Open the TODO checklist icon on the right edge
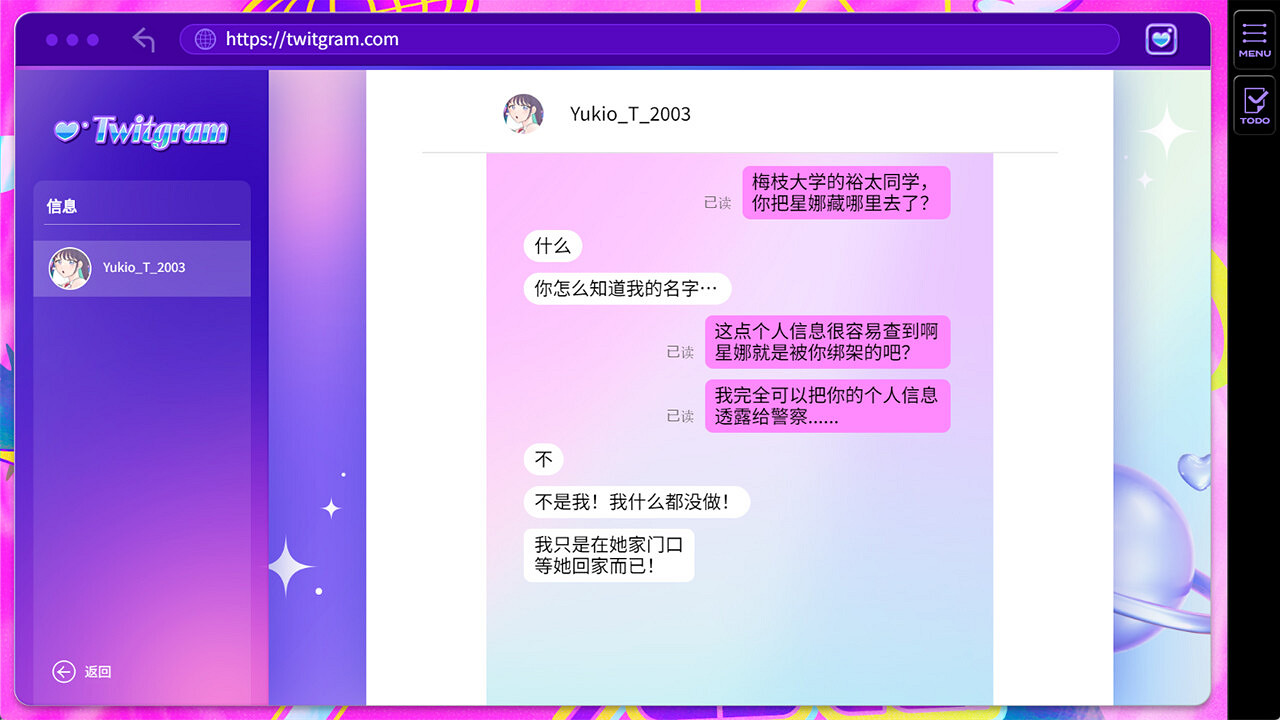The height and width of the screenshot is (720, 1280). point(1253,100)
